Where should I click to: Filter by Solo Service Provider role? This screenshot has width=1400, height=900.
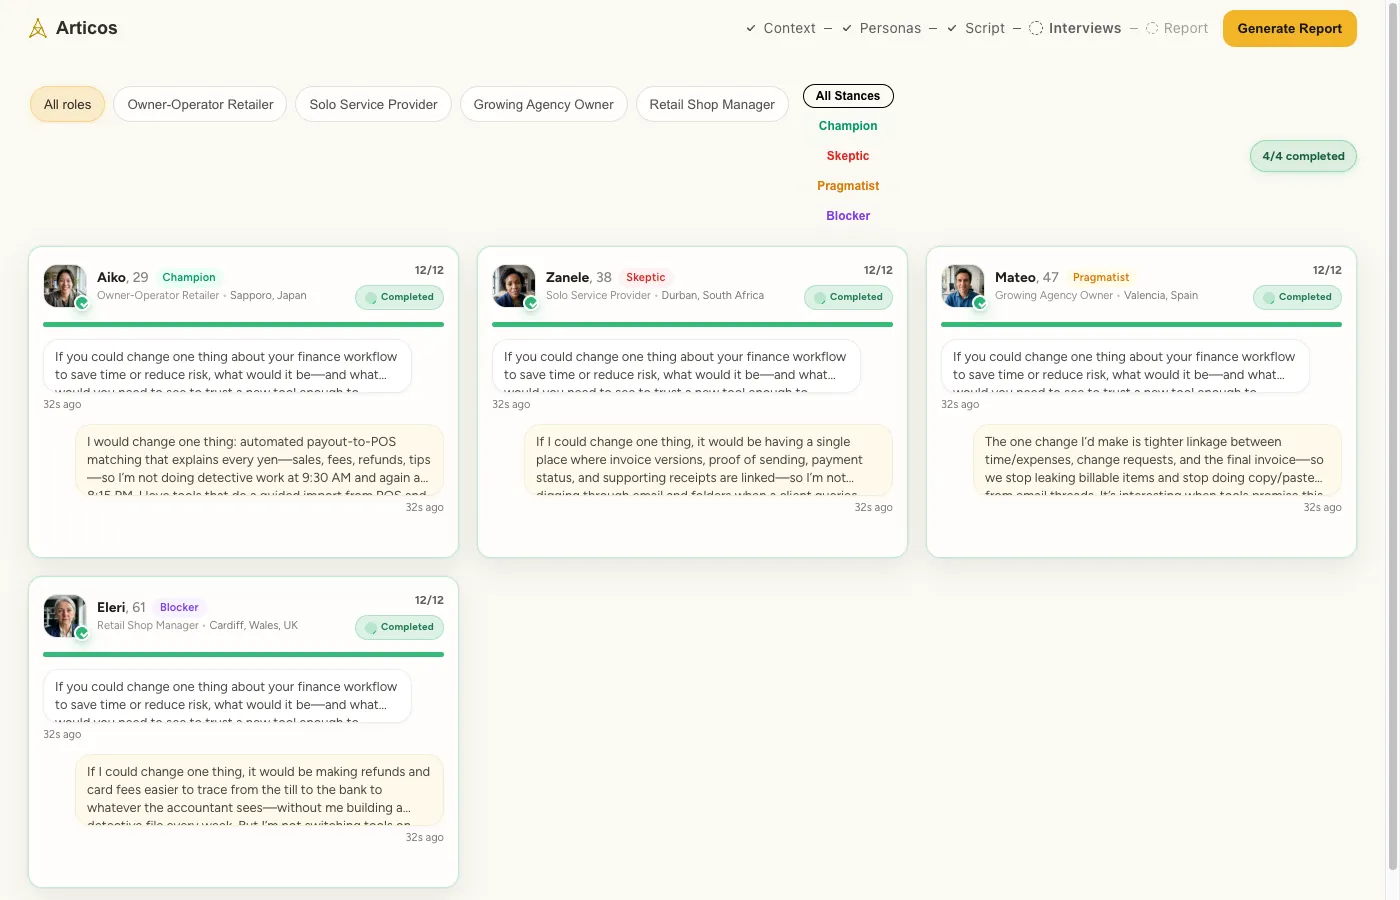pos(373,104)
